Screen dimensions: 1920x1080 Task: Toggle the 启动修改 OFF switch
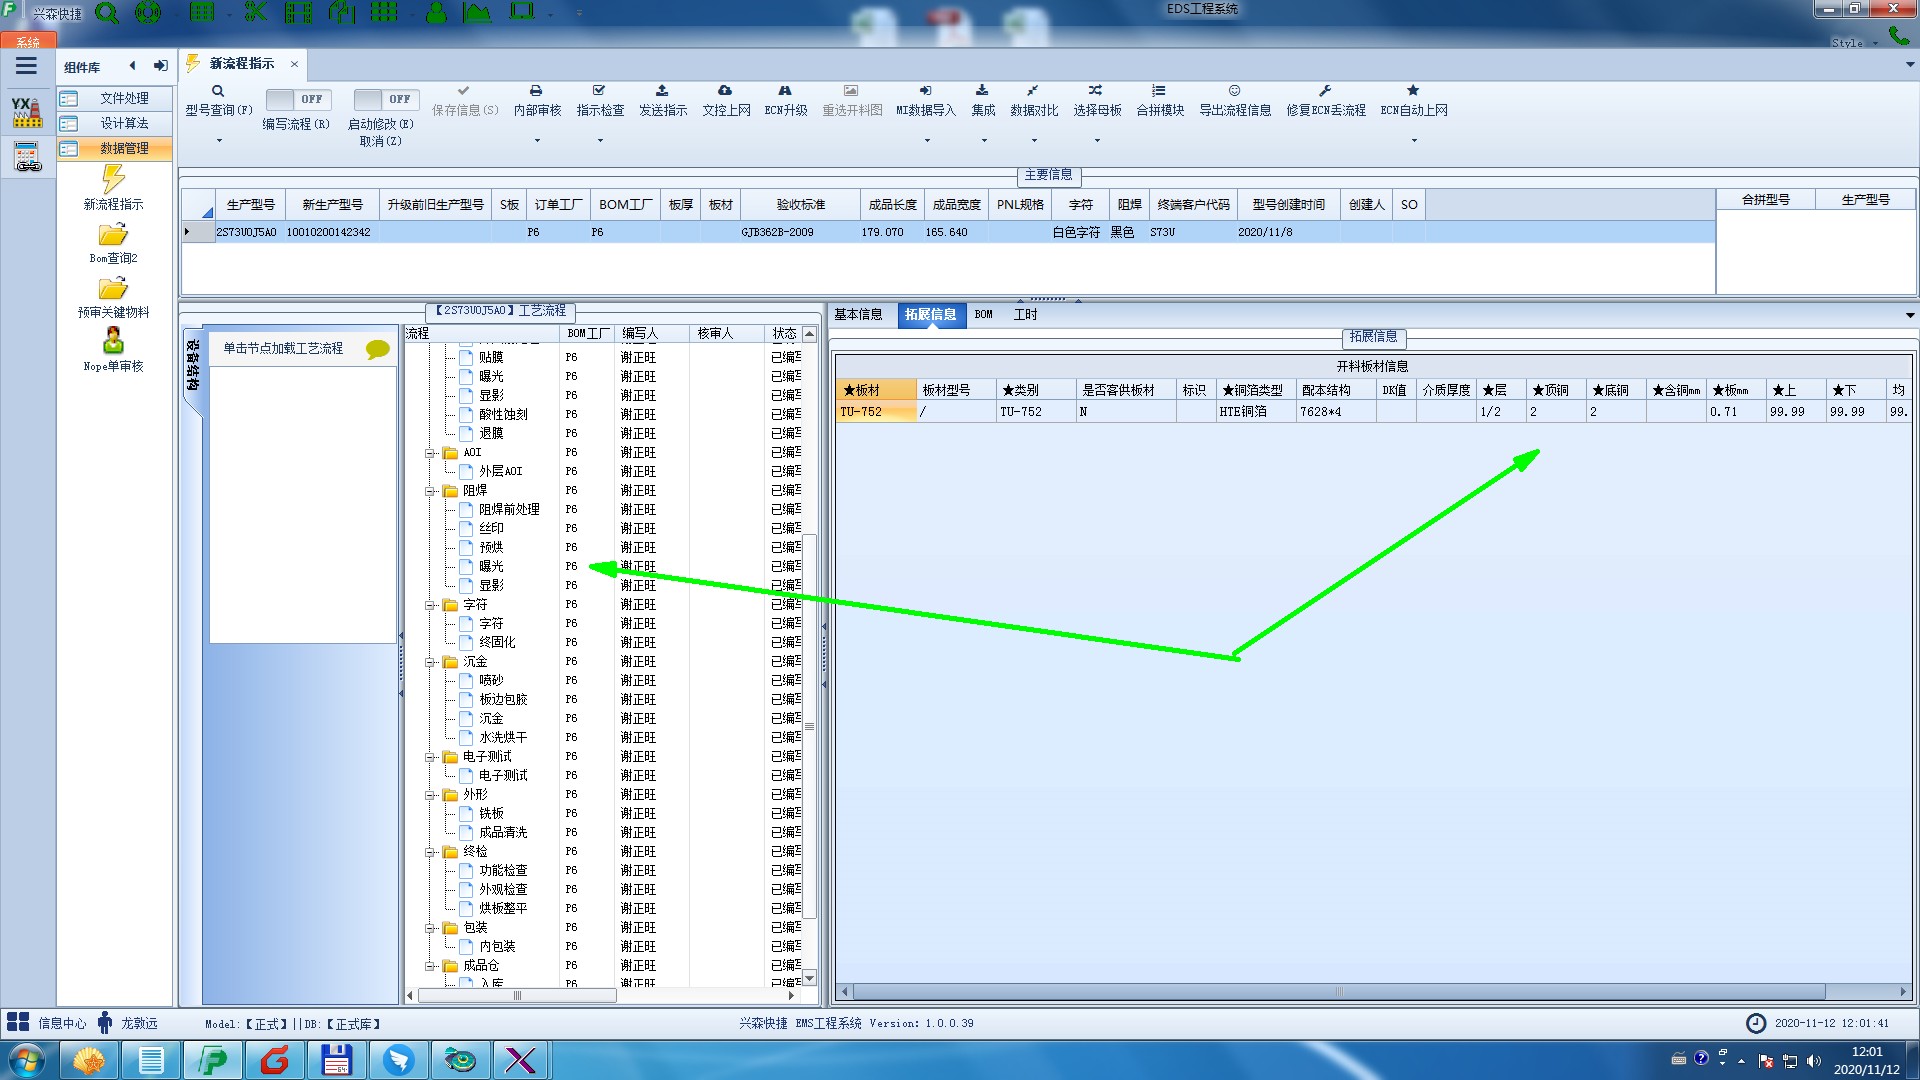385,99
